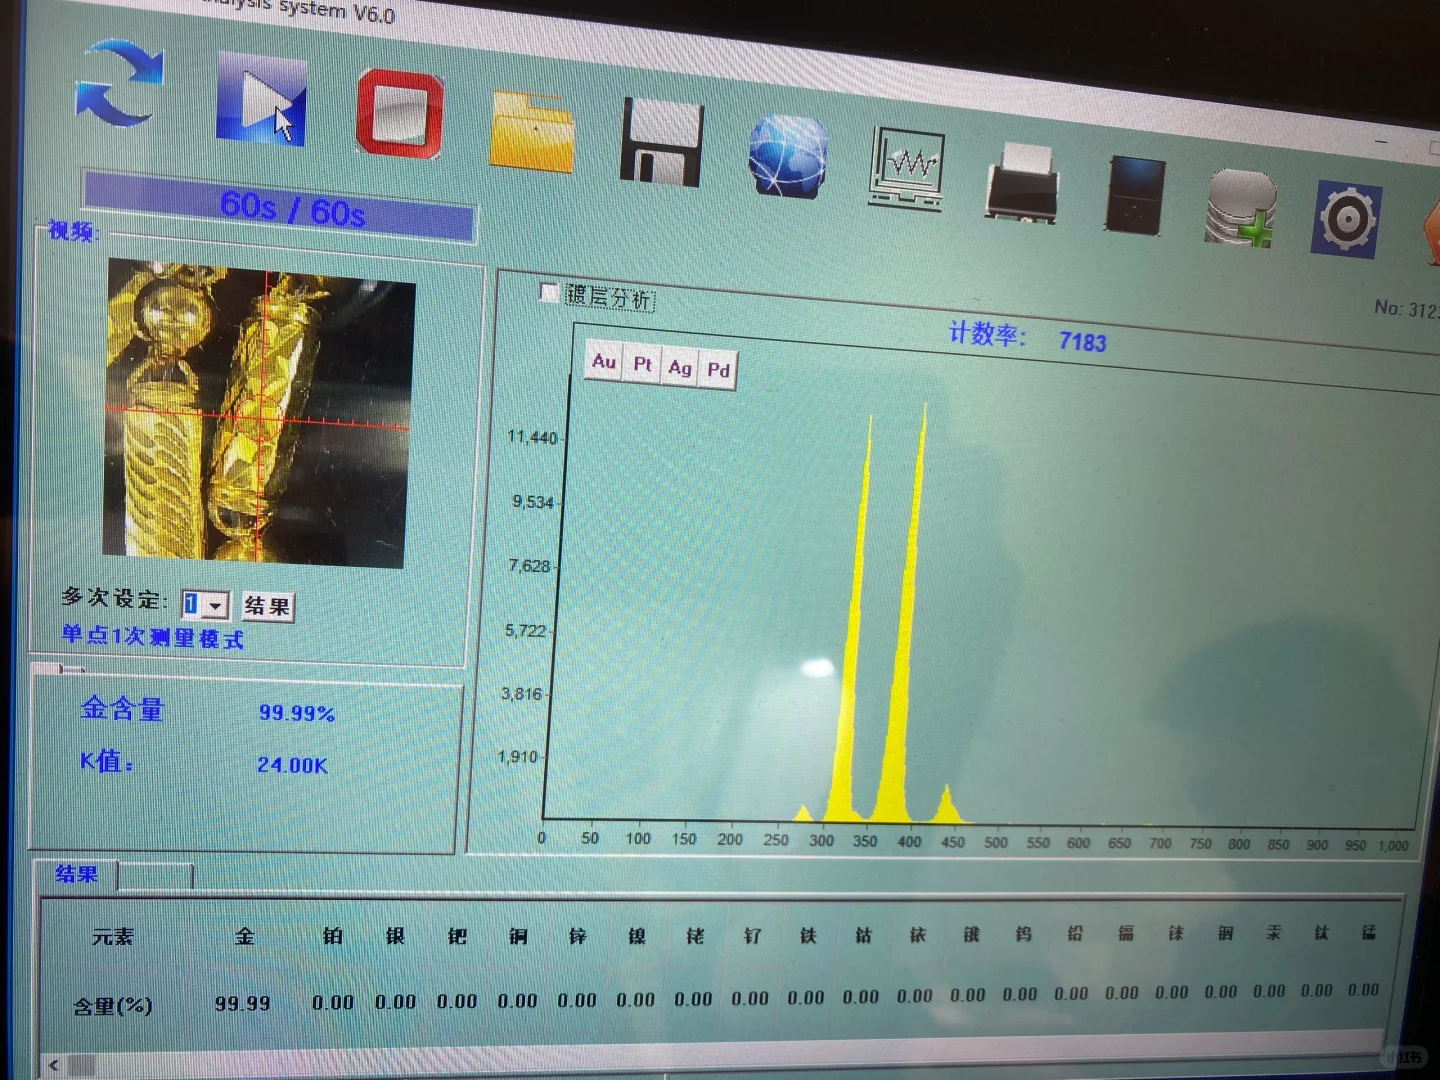Image resolution: width=1440 pixels, height=1080 pixels.
Task: Click the 铑 column header
Action: (x=695, y=936)
